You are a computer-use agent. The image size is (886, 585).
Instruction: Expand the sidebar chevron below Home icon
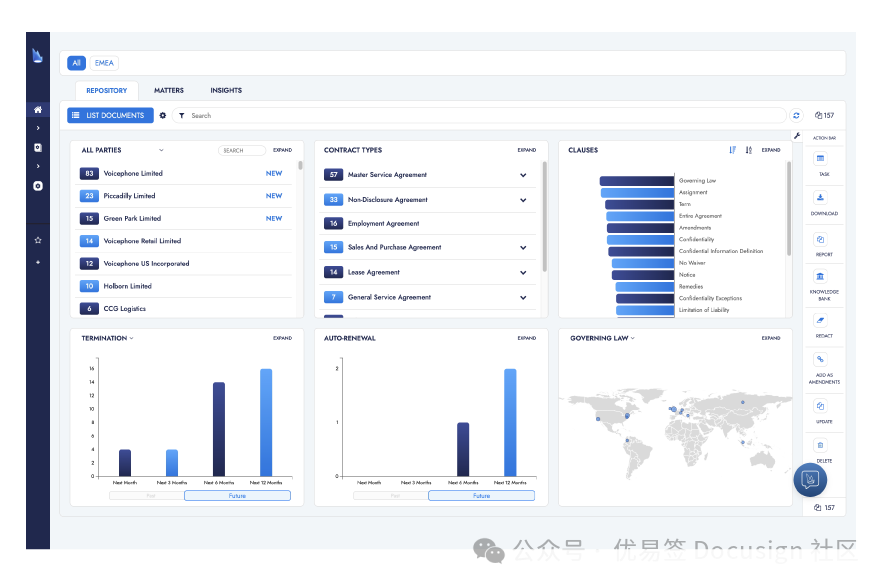point(38,128)
